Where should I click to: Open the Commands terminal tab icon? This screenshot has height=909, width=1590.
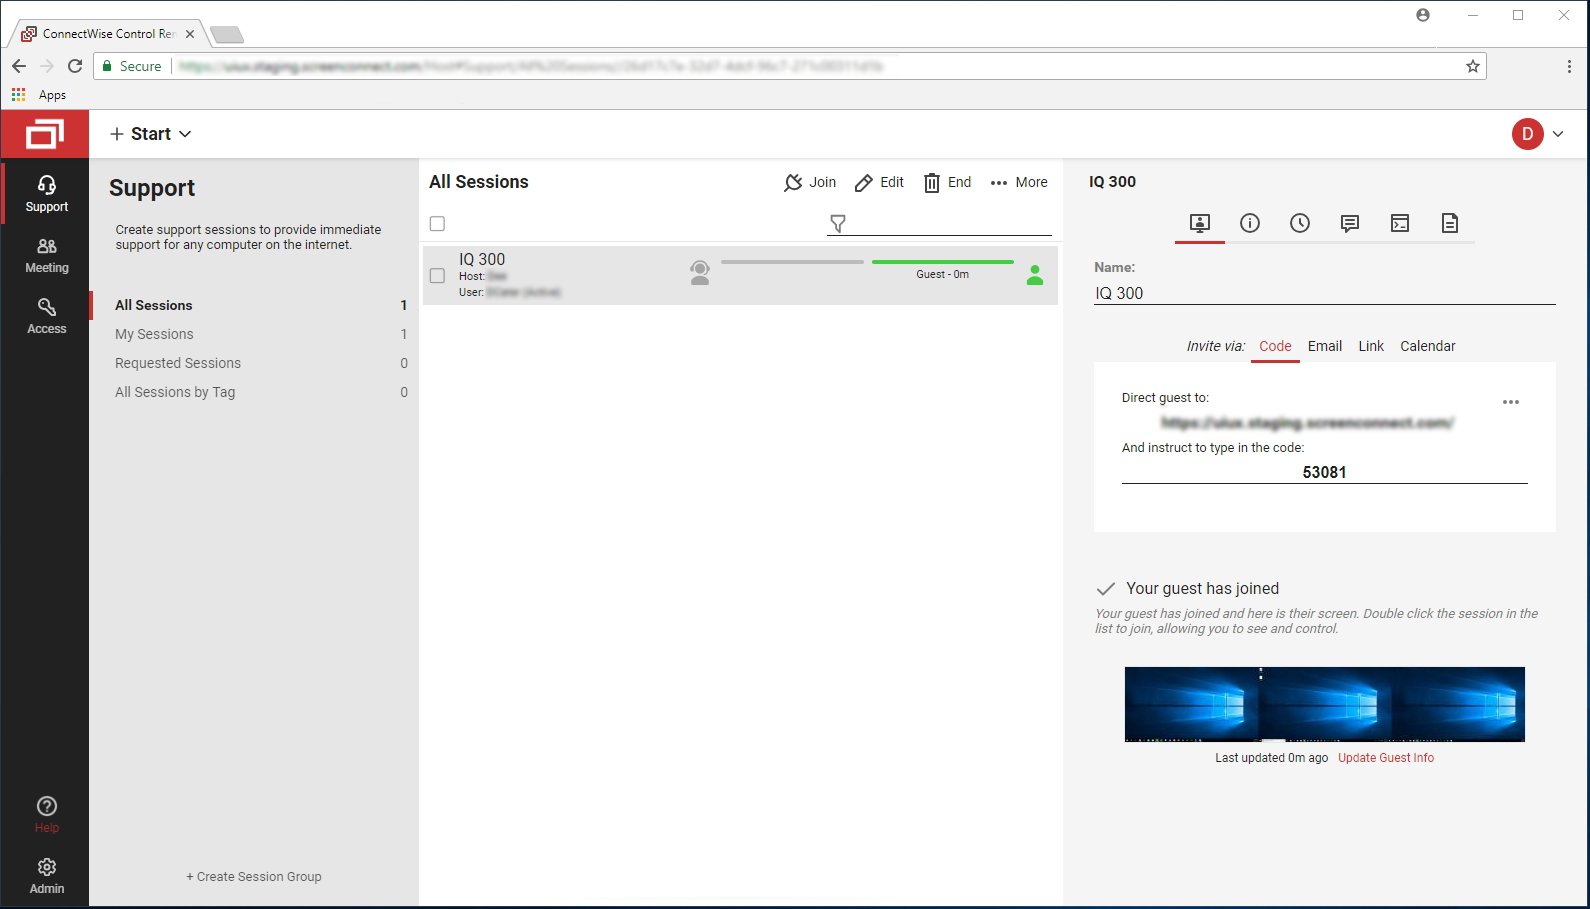click(1400, 223)
